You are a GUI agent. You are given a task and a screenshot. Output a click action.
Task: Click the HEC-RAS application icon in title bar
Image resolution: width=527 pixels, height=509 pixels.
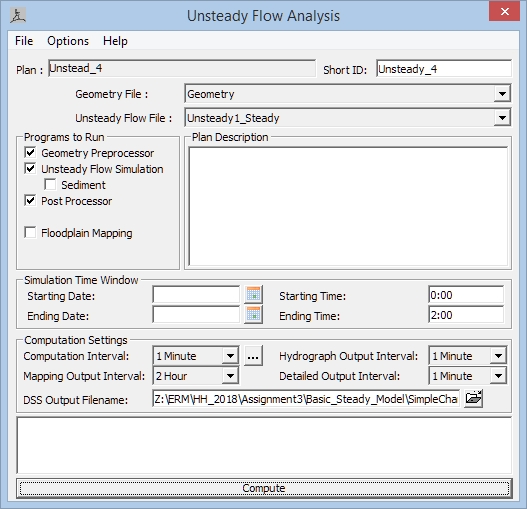coord(17,16)
